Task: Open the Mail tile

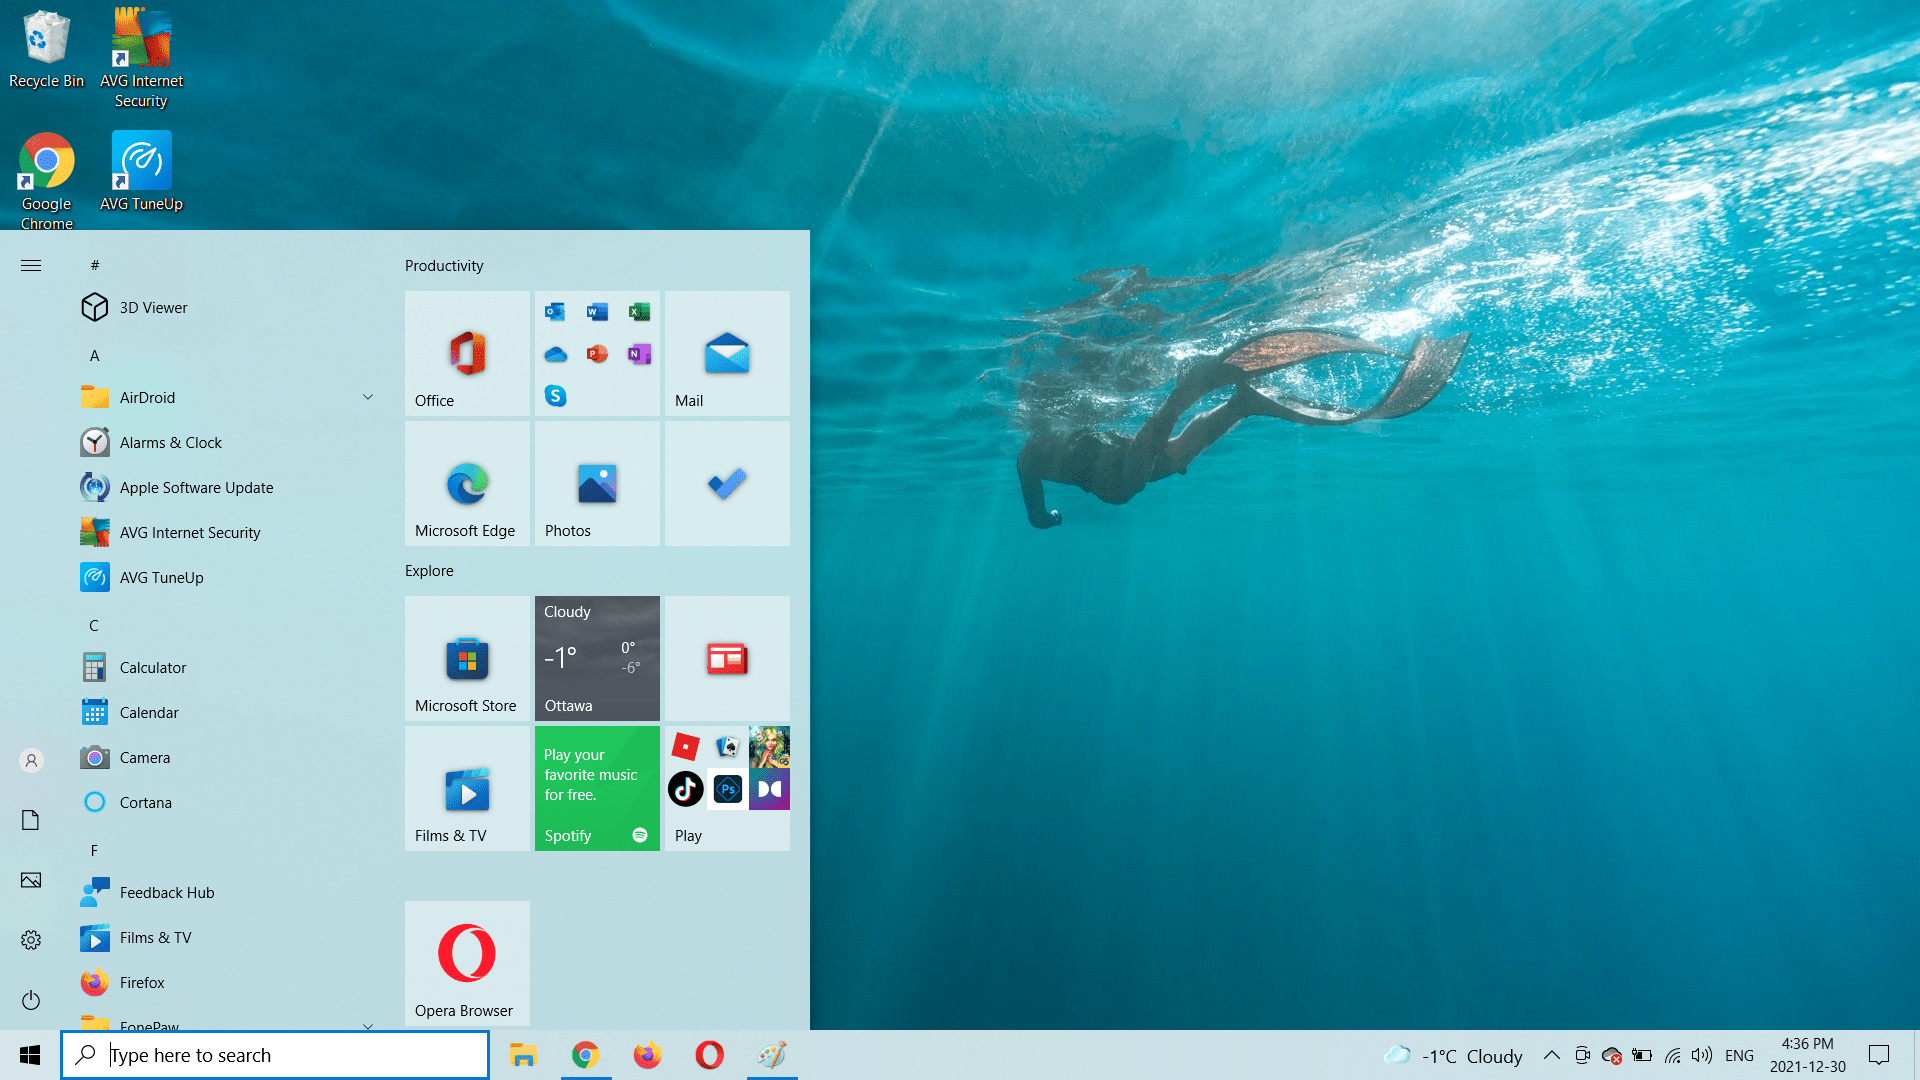Action: (727, 353)
